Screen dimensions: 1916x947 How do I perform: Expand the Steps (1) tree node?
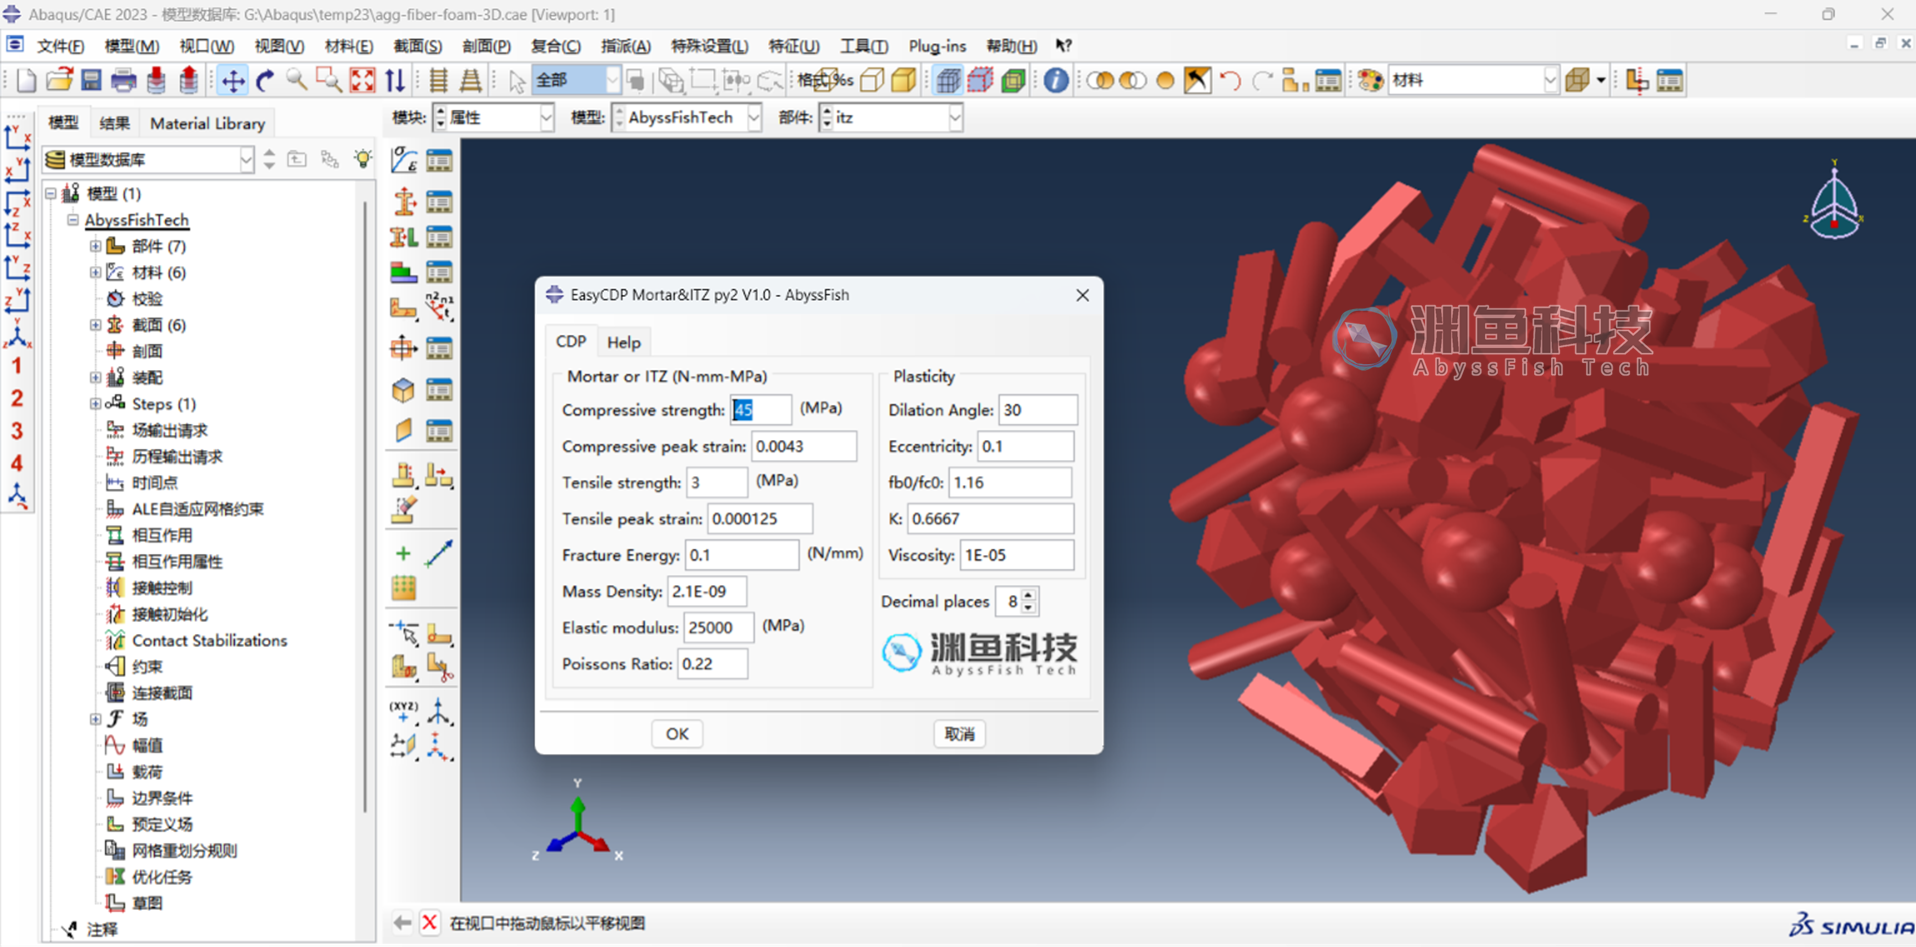[x=95, y=404]
